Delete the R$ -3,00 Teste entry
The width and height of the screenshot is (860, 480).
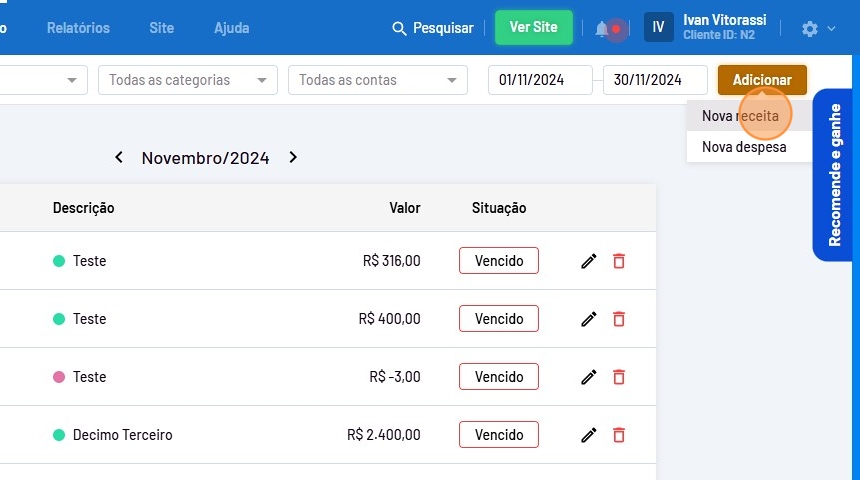619,377
